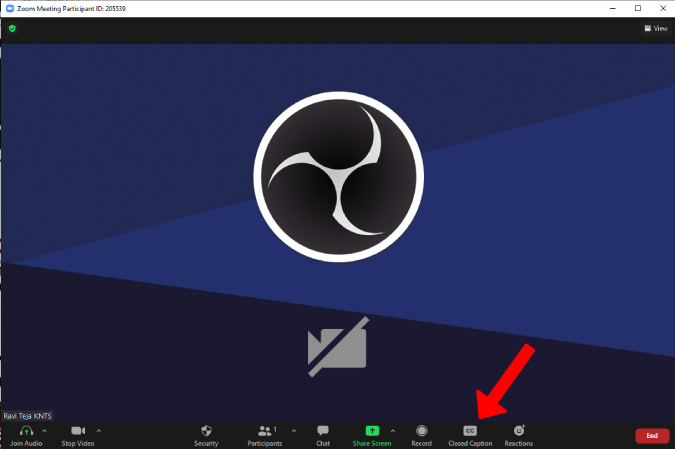Viewport: 675px width, 449px height.
Task: Open the View layout menu
Action: click(656, 28)
